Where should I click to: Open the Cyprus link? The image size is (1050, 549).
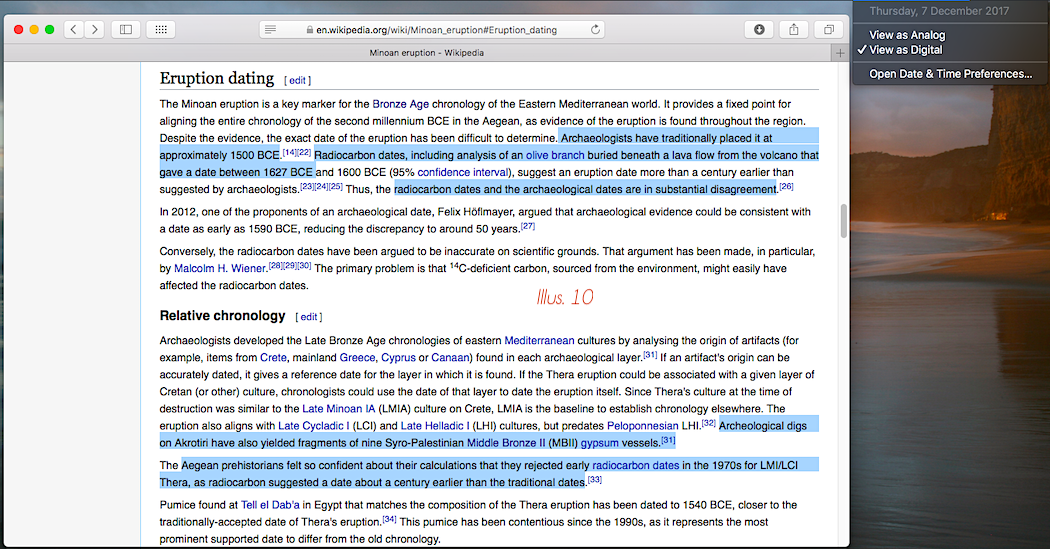pyautogui.click(x=398, y=358)
